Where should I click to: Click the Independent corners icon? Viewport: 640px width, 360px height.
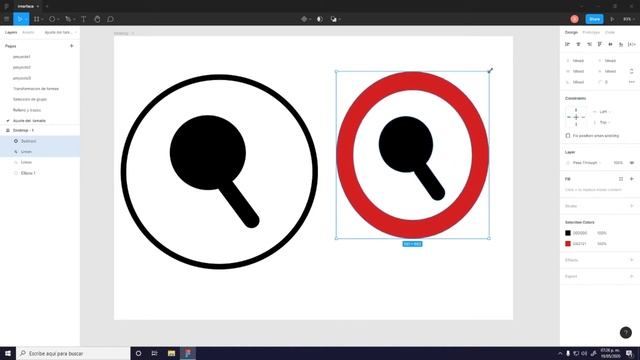coord(632,82)
